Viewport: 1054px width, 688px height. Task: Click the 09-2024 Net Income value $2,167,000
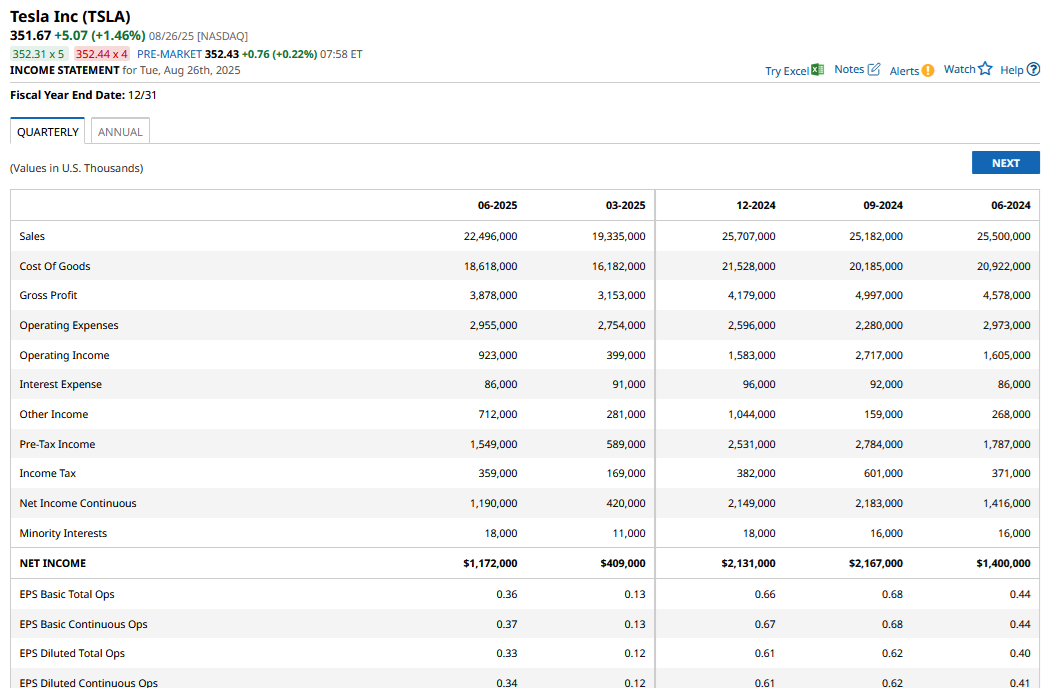[x=876, y=564]
